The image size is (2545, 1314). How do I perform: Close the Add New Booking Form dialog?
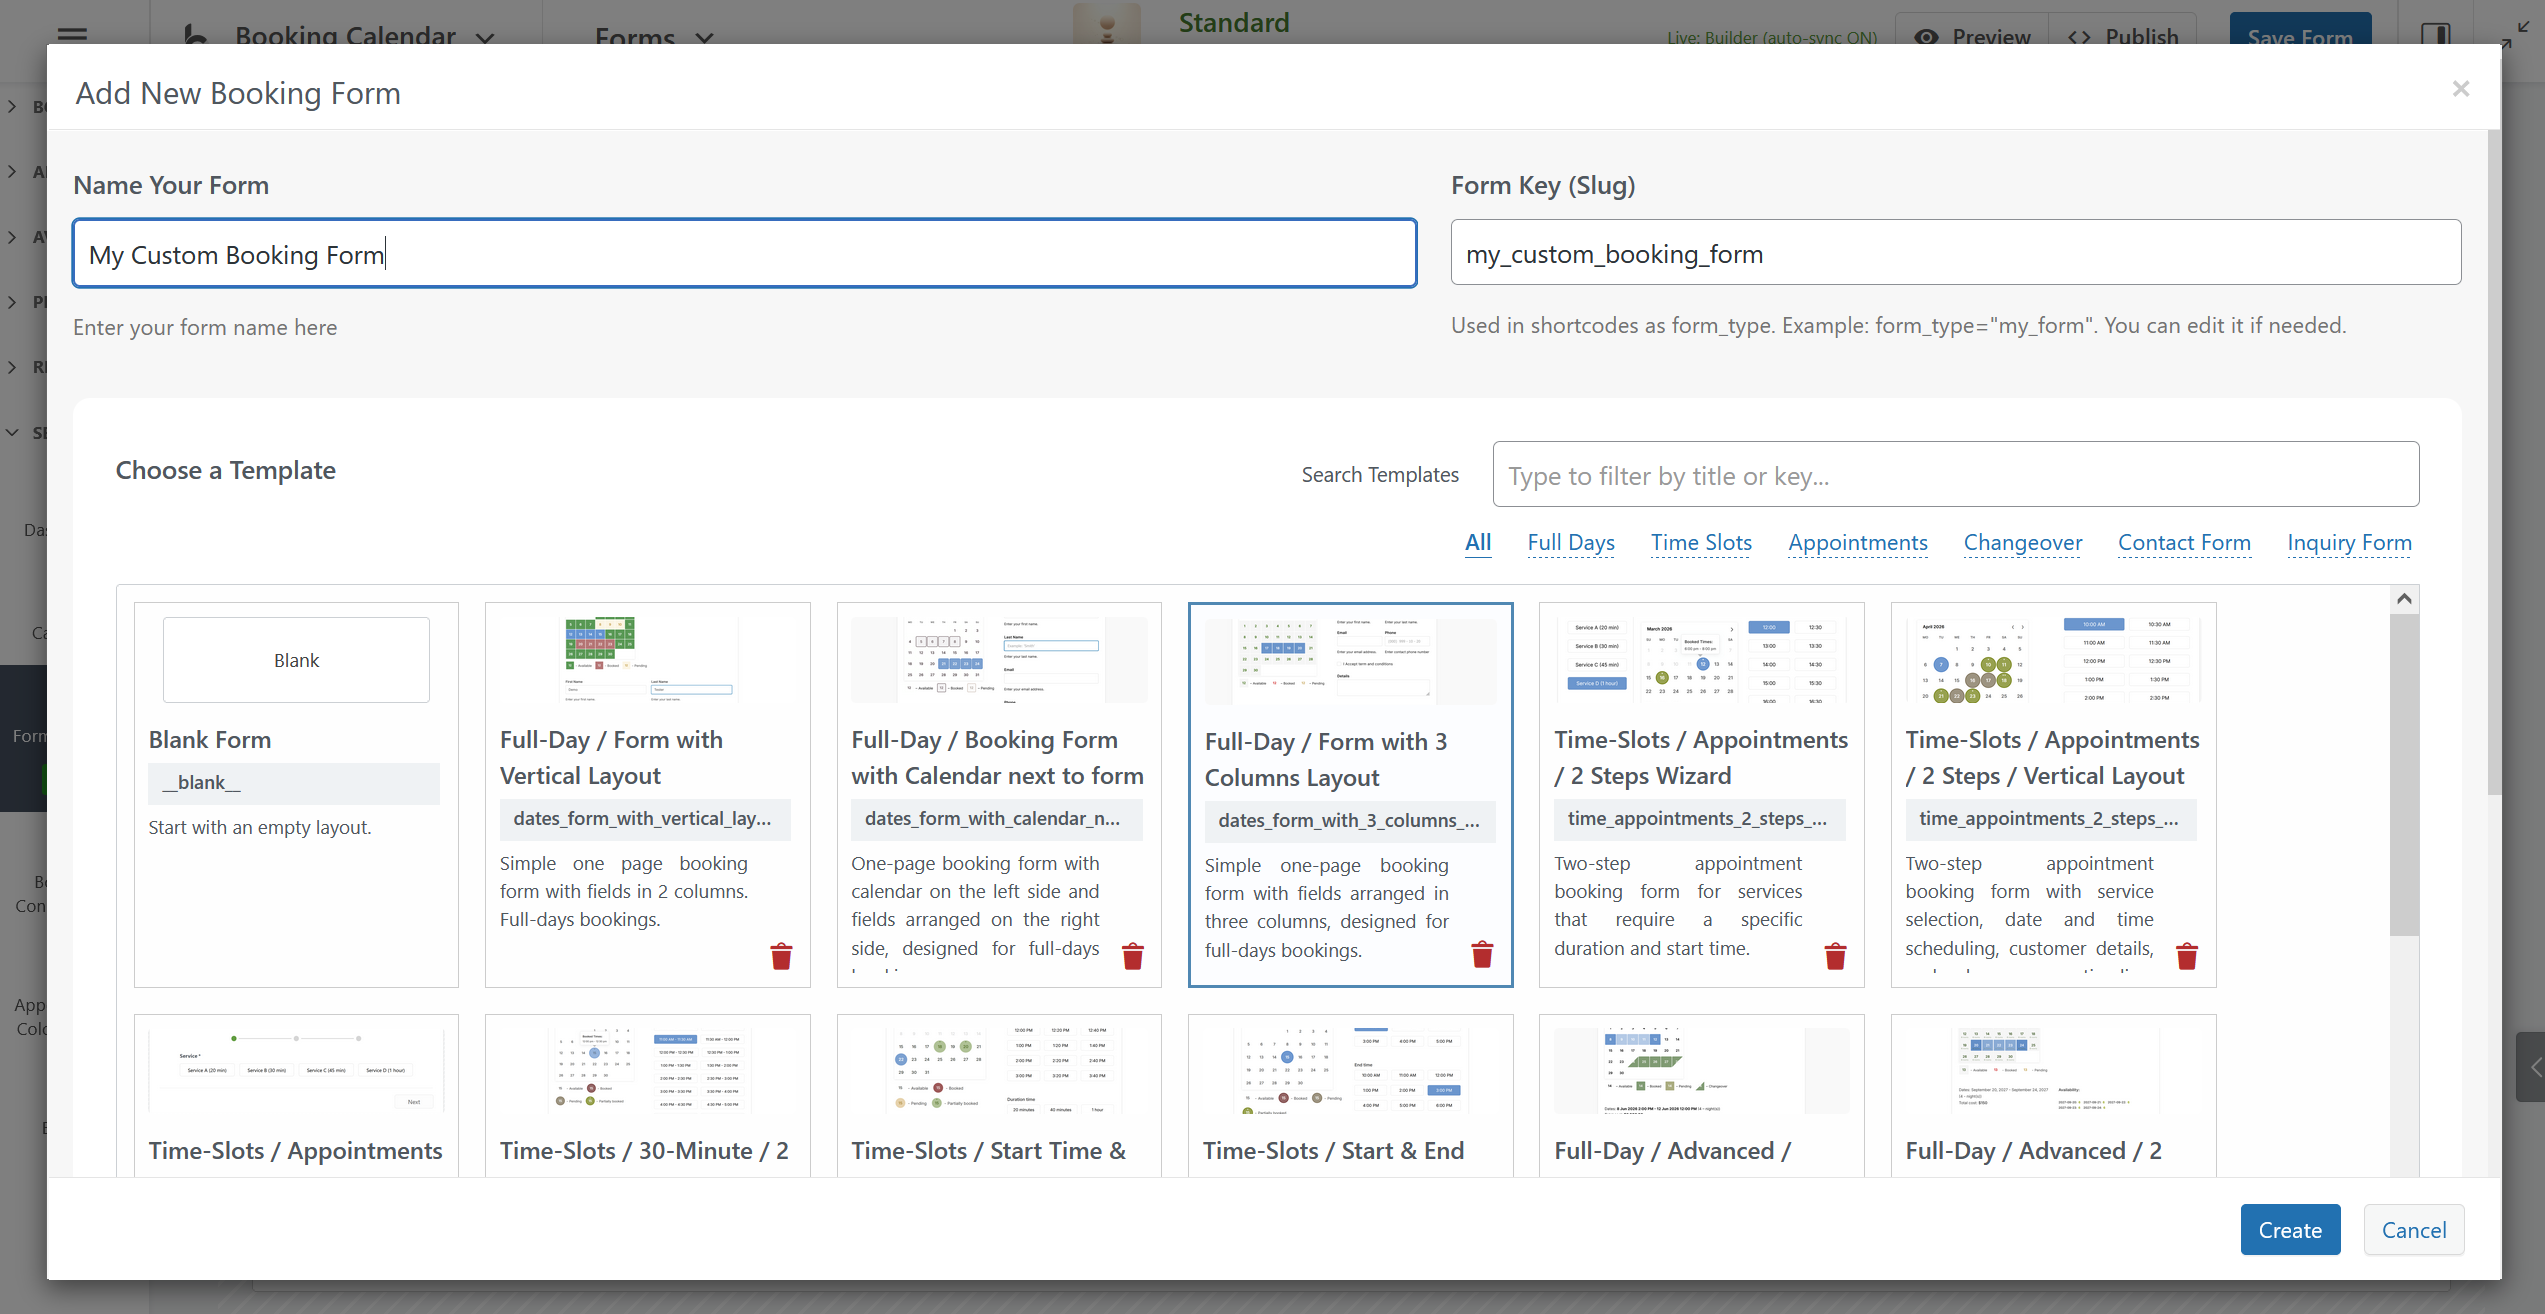click(x=2461, y=89)
